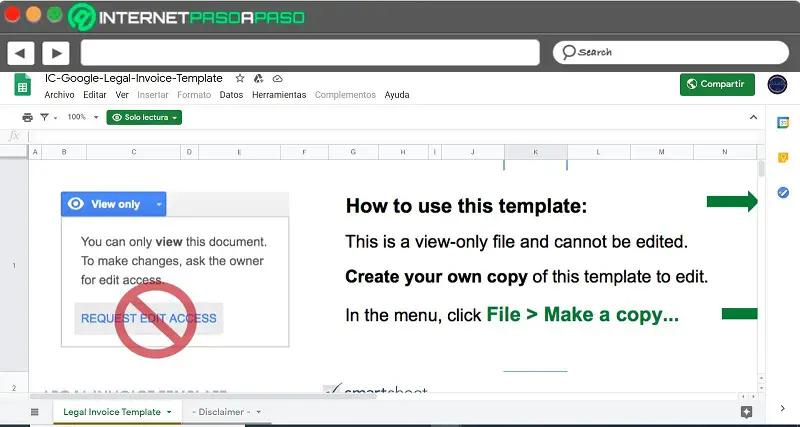
Task: Select column G header
Action: [x=353, y=152]
